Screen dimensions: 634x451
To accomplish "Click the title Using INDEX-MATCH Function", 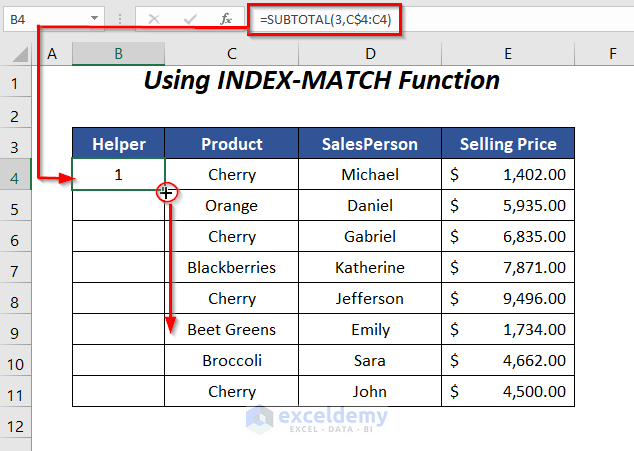I will pyautogui.click(x=321, y=81).
